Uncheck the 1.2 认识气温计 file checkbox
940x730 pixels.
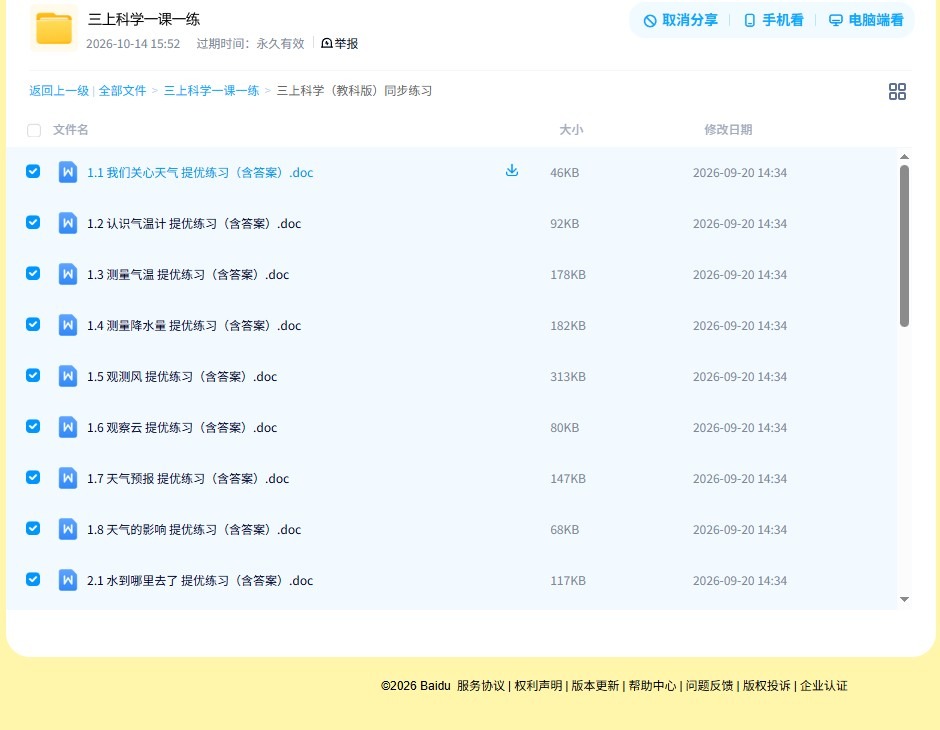(33, 222)
